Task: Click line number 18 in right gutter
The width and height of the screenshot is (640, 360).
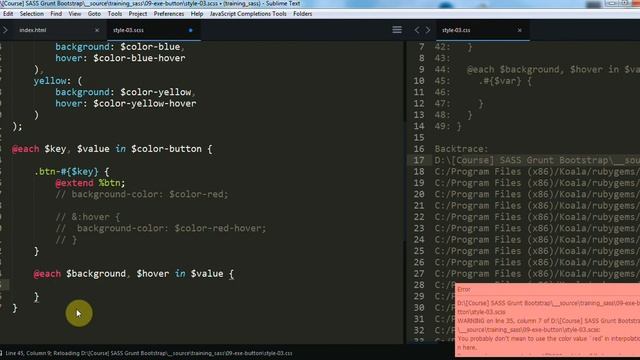Action: click(x=419, y=171)
